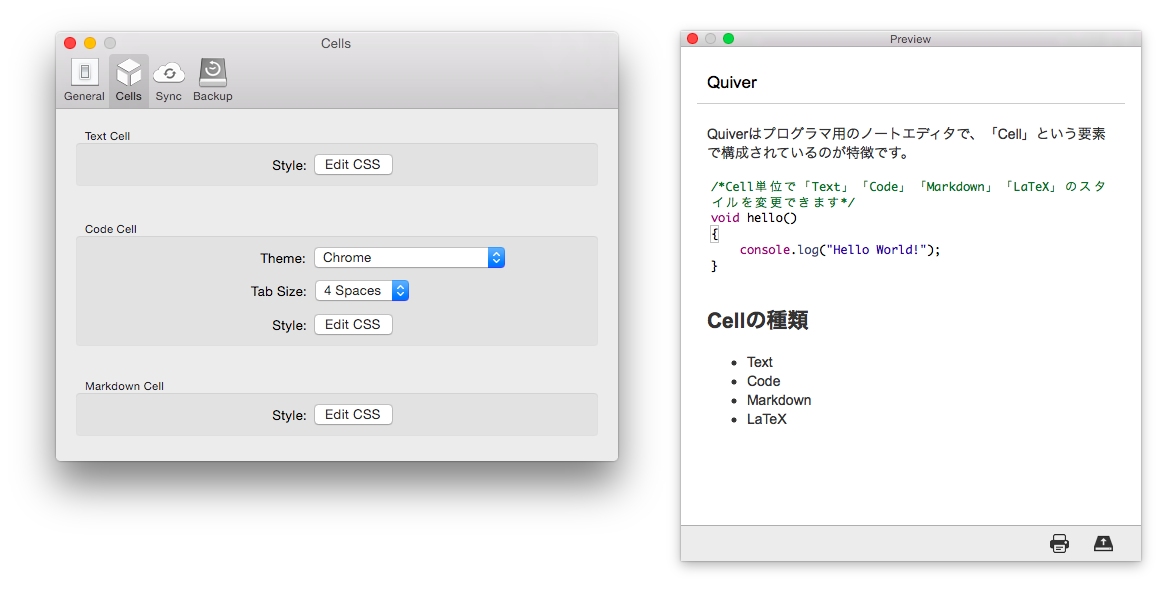This screenshot has height=600, width=1170.
Task: Open the Tab Size dropdown
Action: (x=362, y=291)
